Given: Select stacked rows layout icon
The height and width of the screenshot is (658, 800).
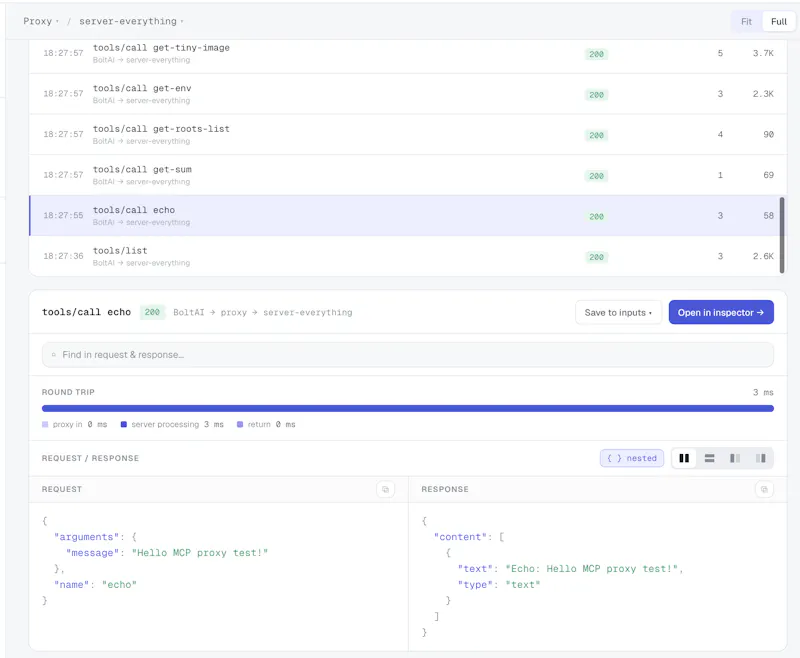Looking at the screenshot, I should tap(709, 458).
